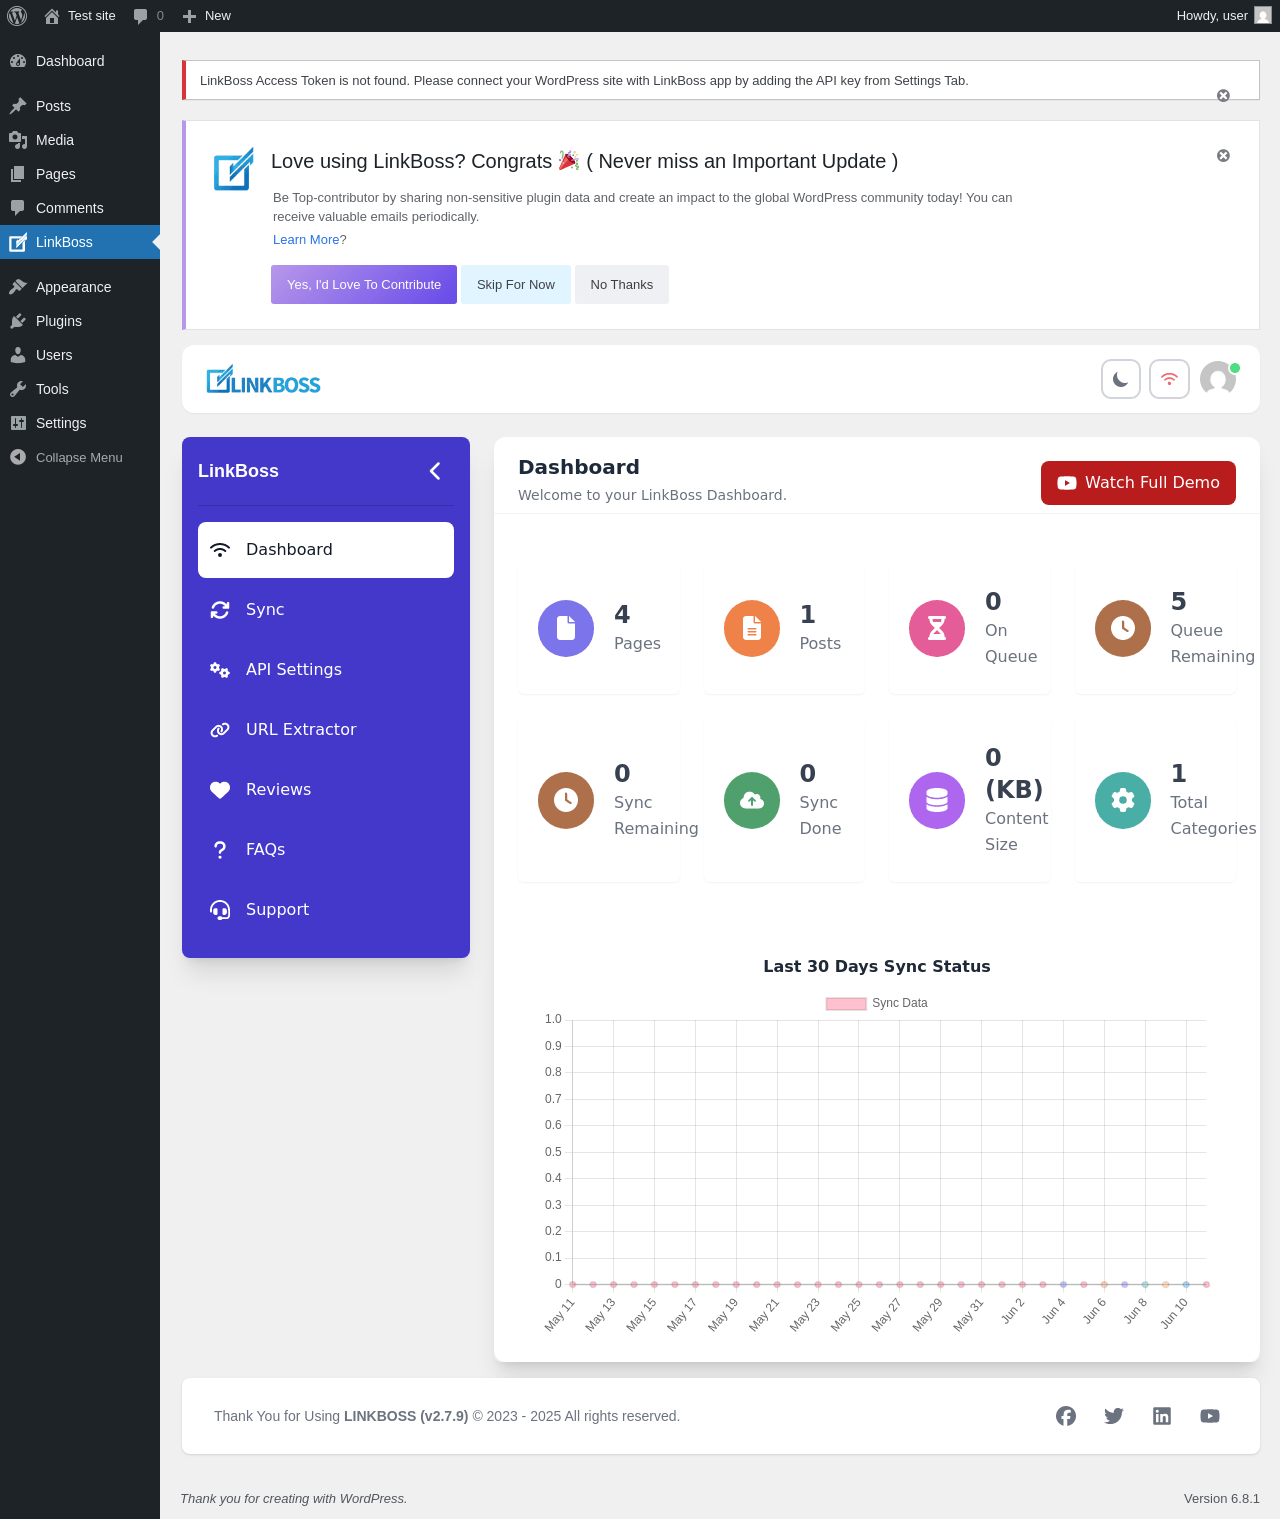Open comments bubble in admin bar
The image size is (1280, 1519).
[x=148, y=16]
